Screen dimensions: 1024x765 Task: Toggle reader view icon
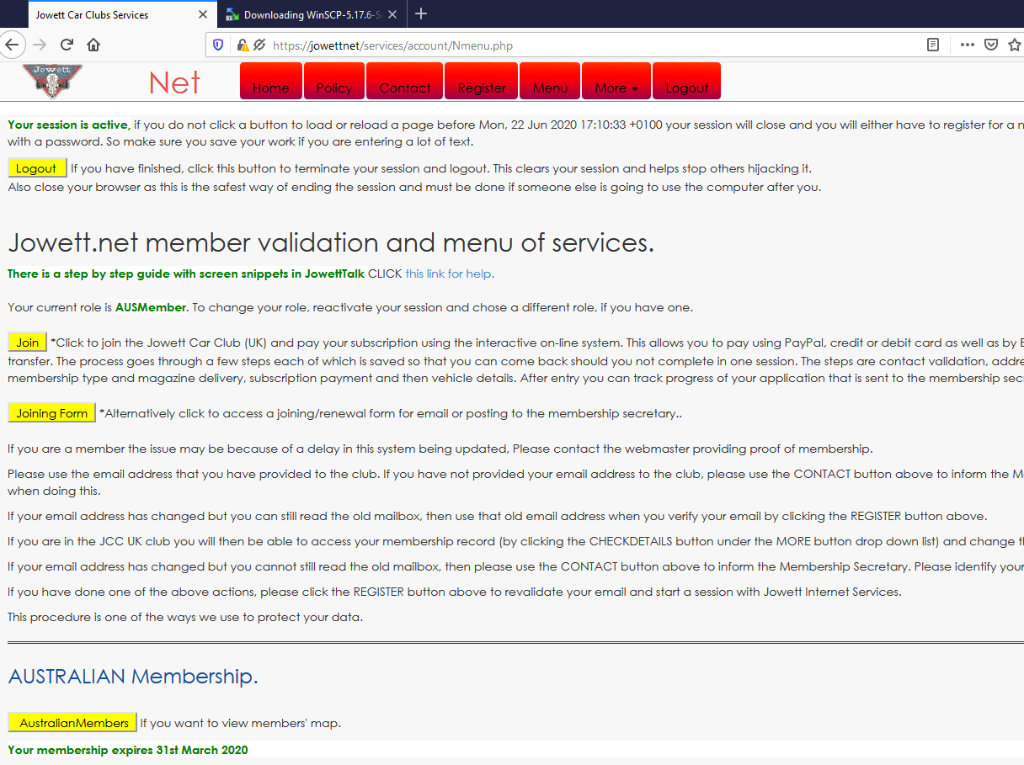tap(933, 45)
